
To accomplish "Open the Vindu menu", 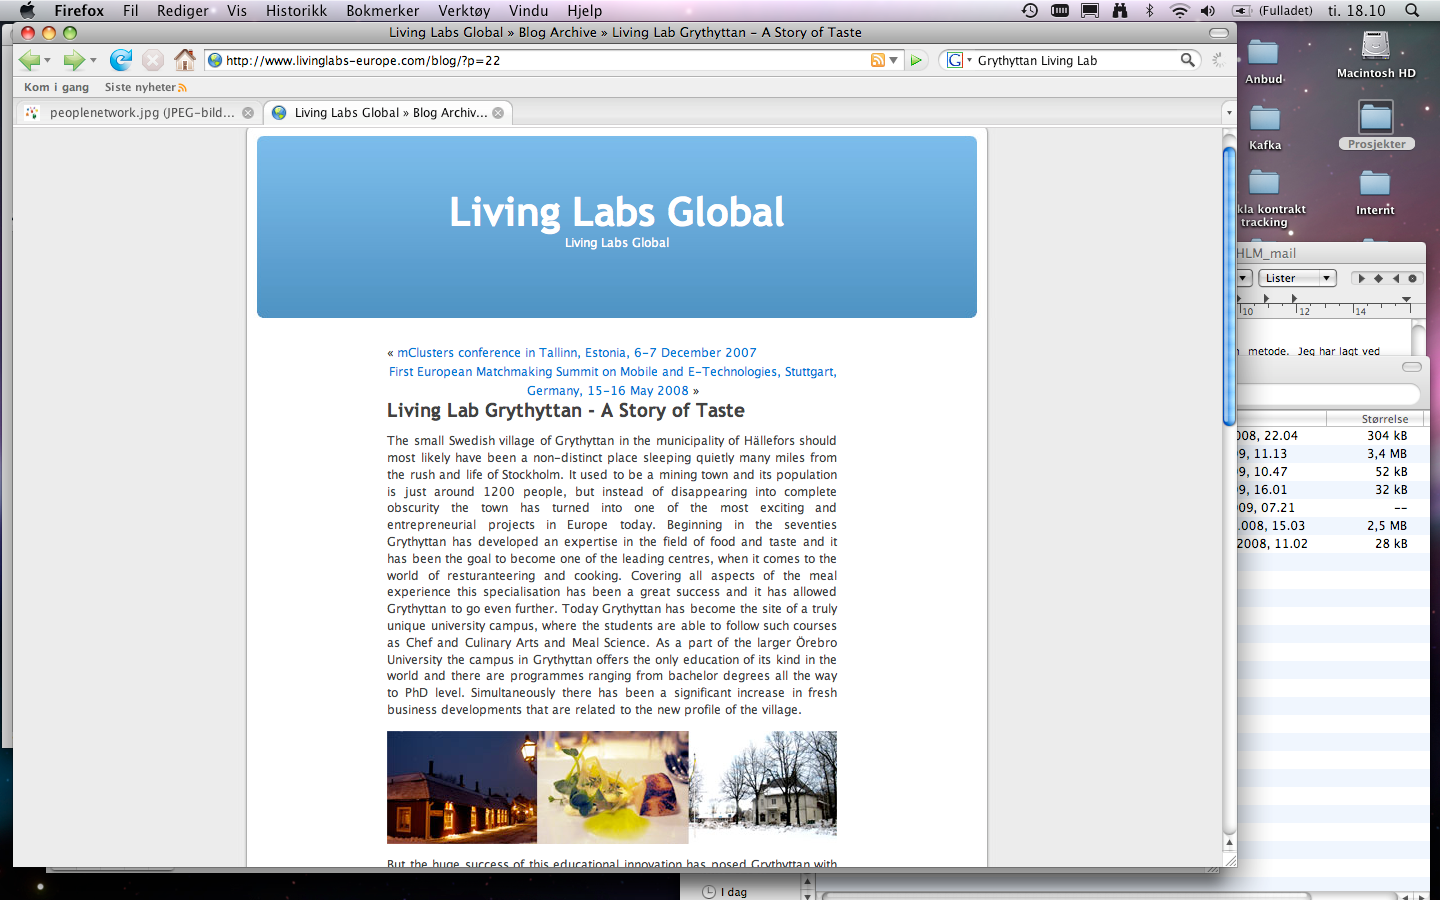I will pyautogui.click(x=528, y=10).
